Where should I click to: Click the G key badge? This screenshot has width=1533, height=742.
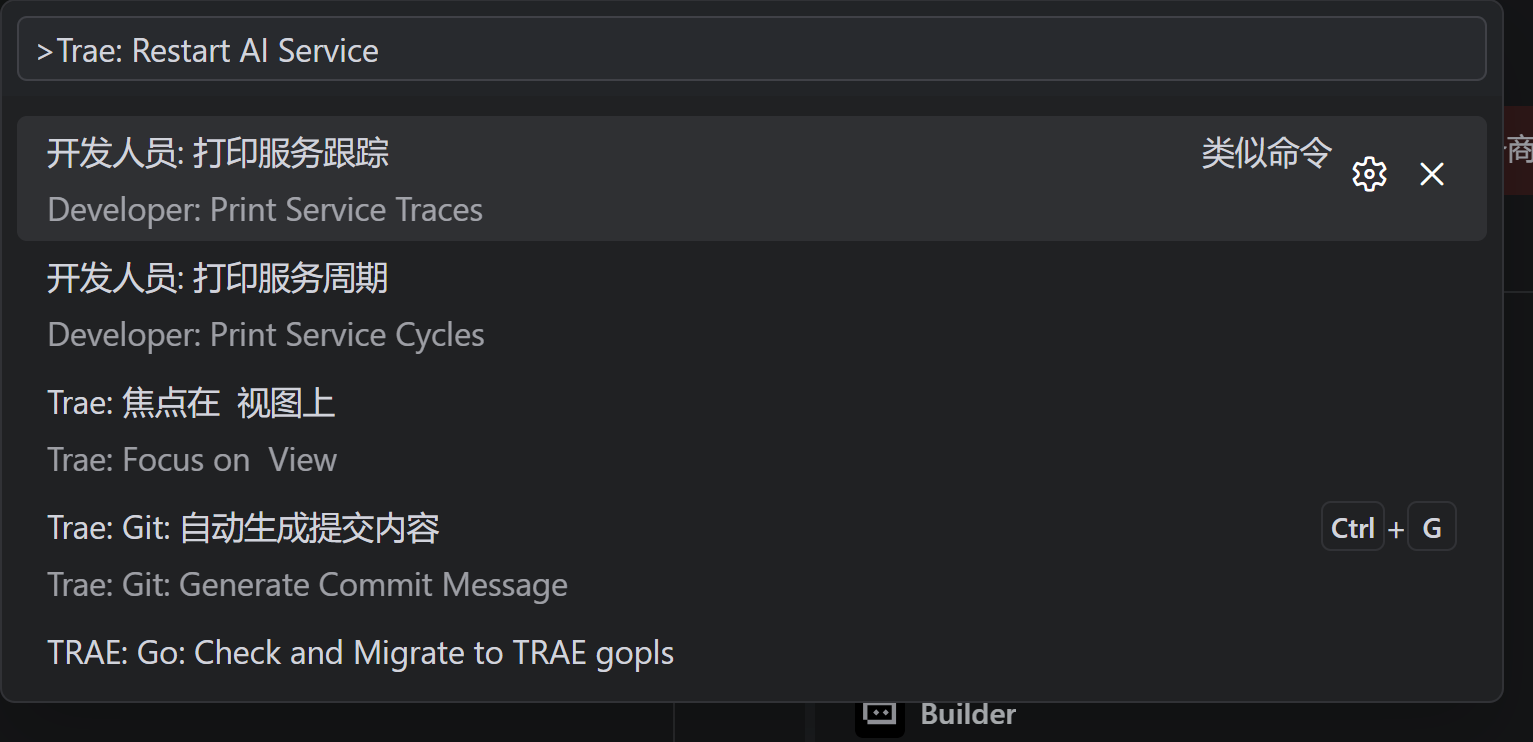click(x=1431, y=528)
